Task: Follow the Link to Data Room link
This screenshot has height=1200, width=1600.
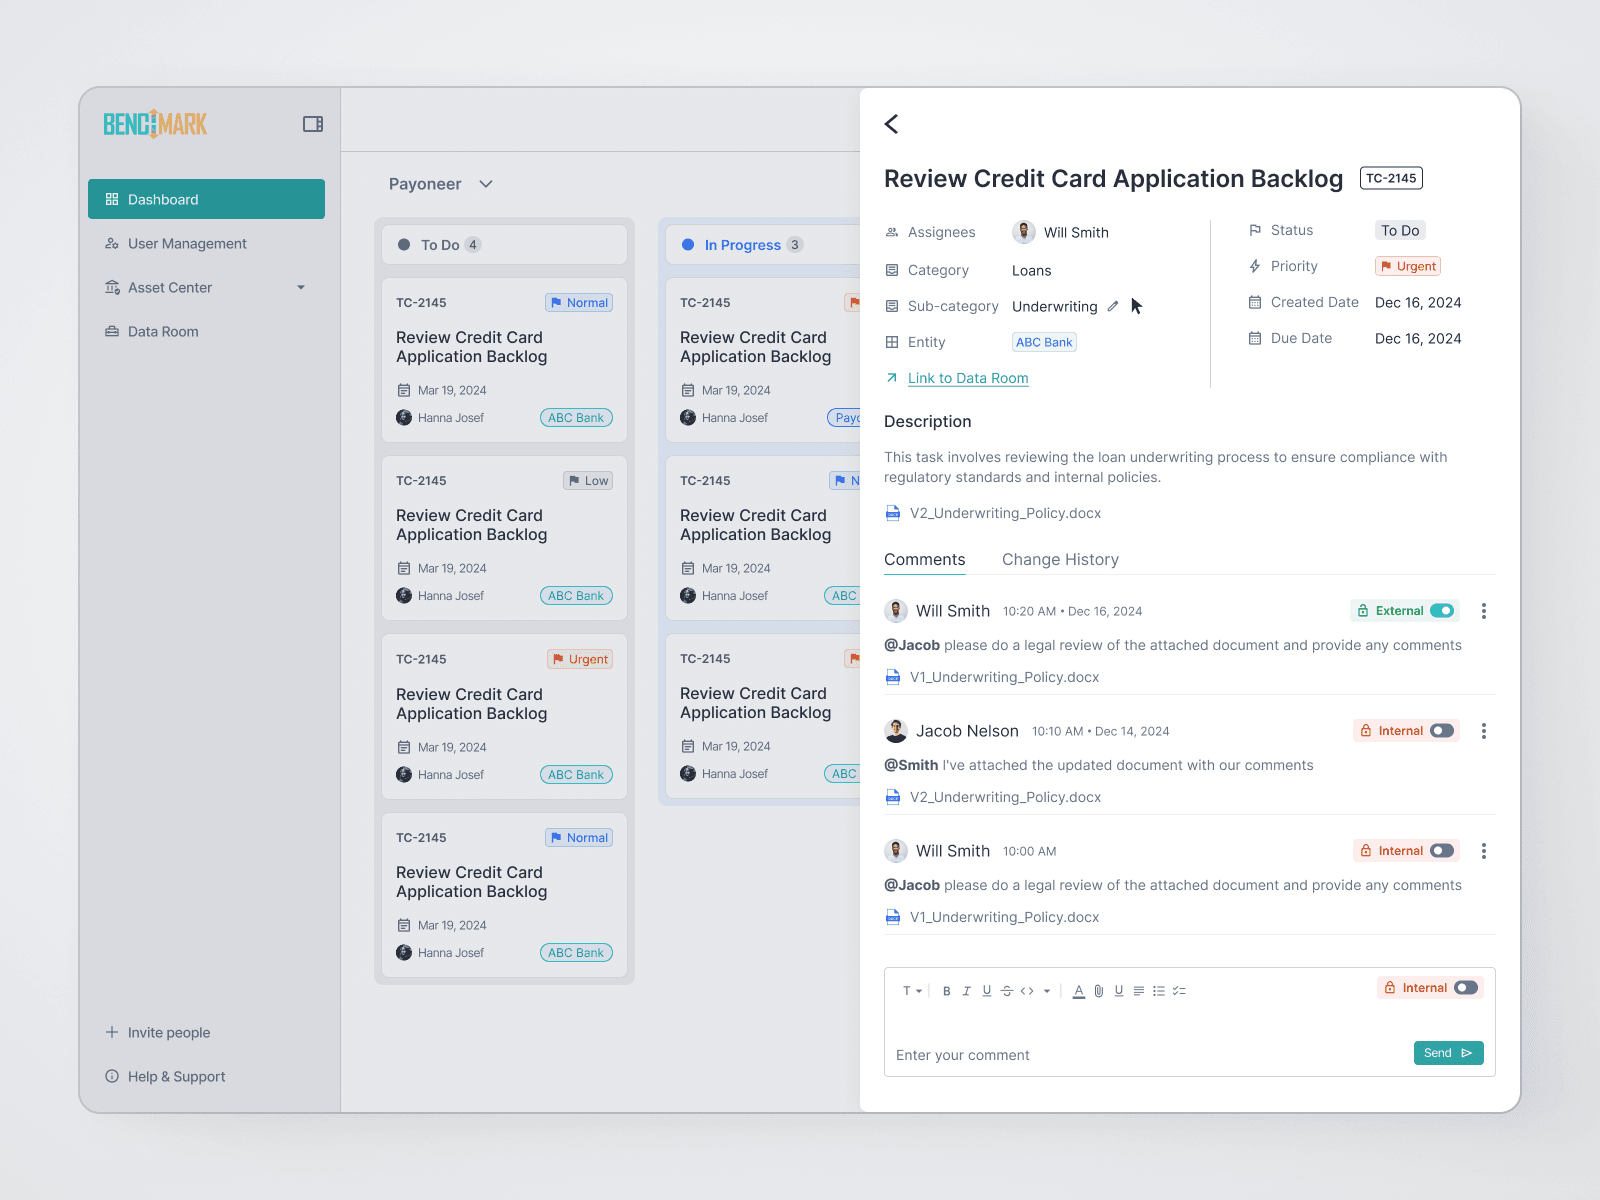Action: [968, 378]
